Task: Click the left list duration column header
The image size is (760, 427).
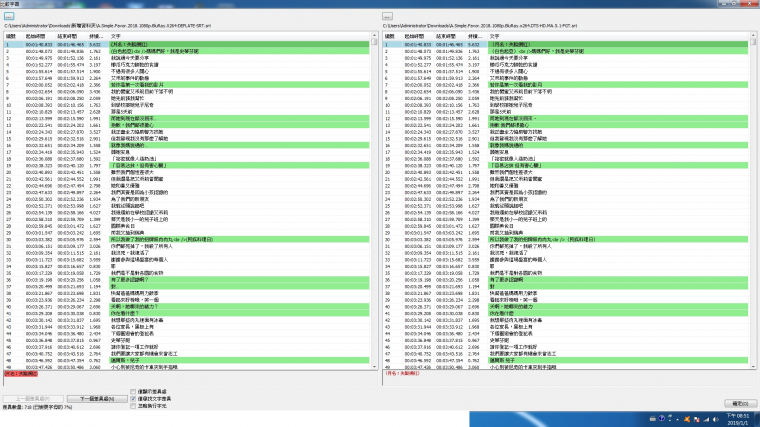Action: pyautogui.click(x=98, y=36)
